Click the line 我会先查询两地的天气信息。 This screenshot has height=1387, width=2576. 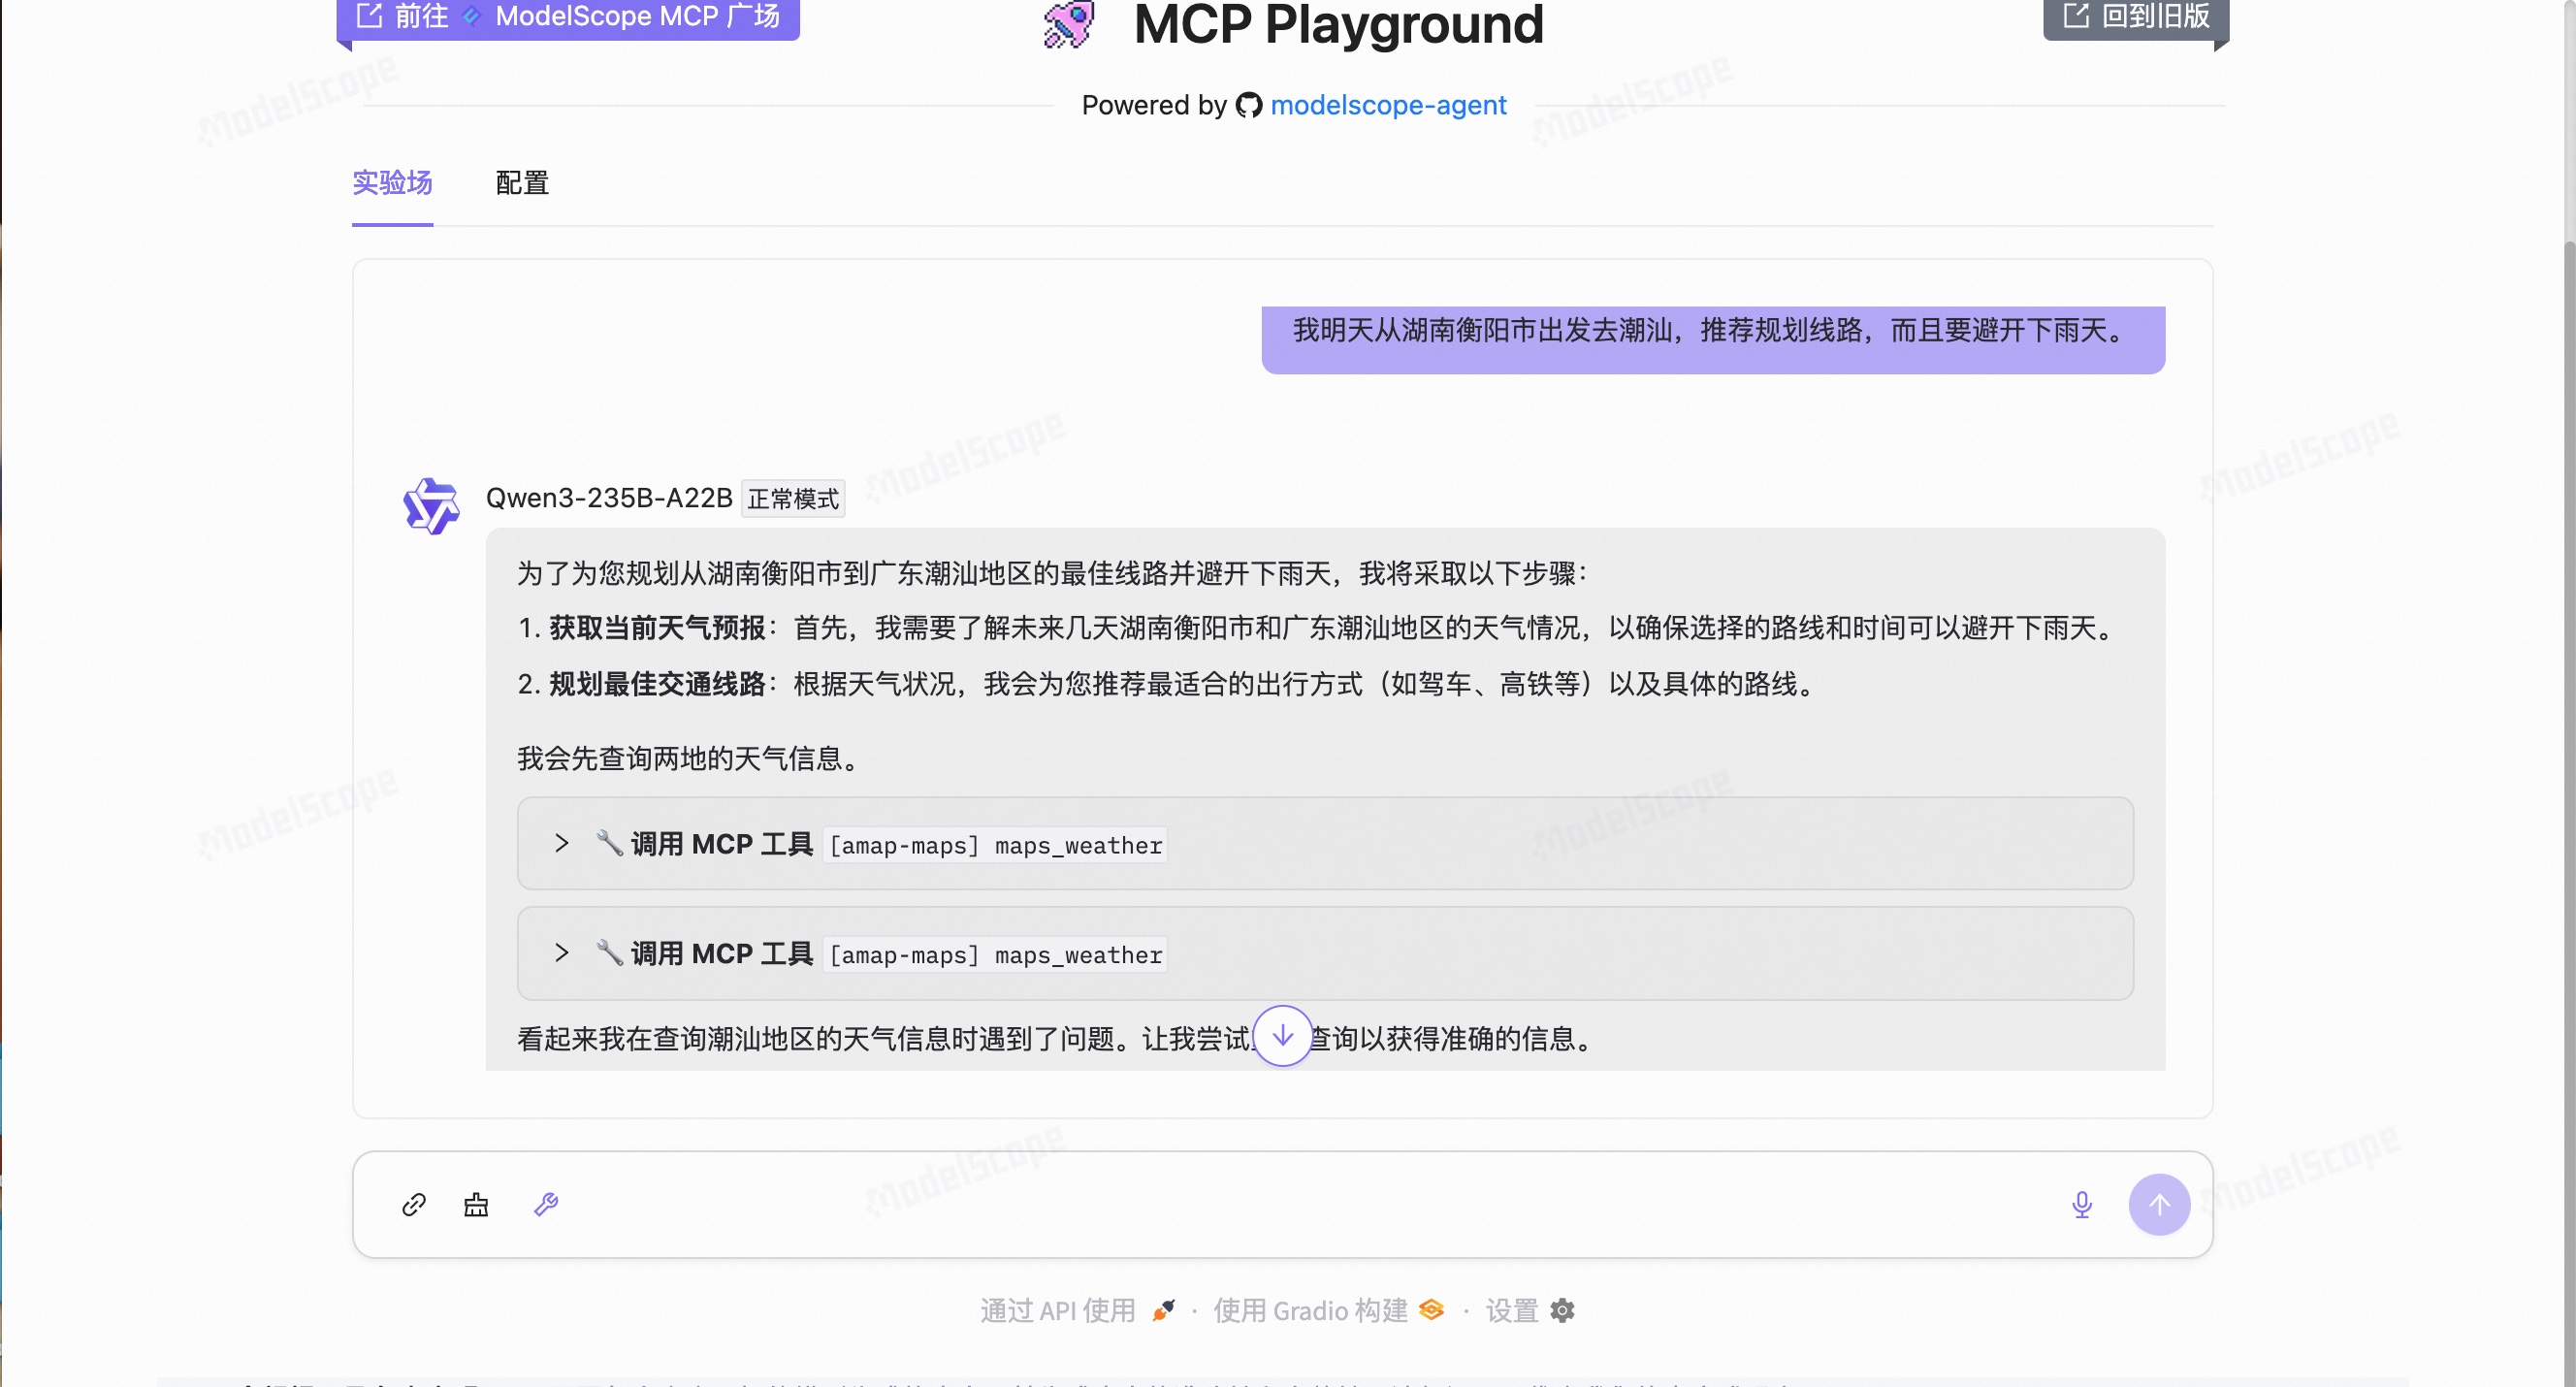point(691,758)
